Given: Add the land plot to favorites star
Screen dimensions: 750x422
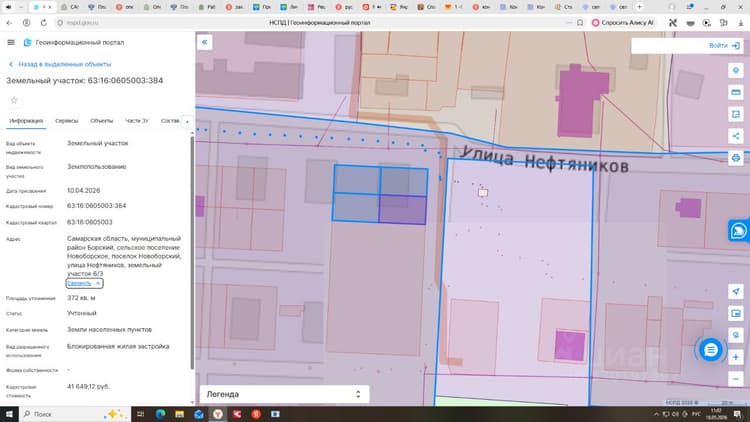Looking at the screenshot, I should (x=14, y=100).
